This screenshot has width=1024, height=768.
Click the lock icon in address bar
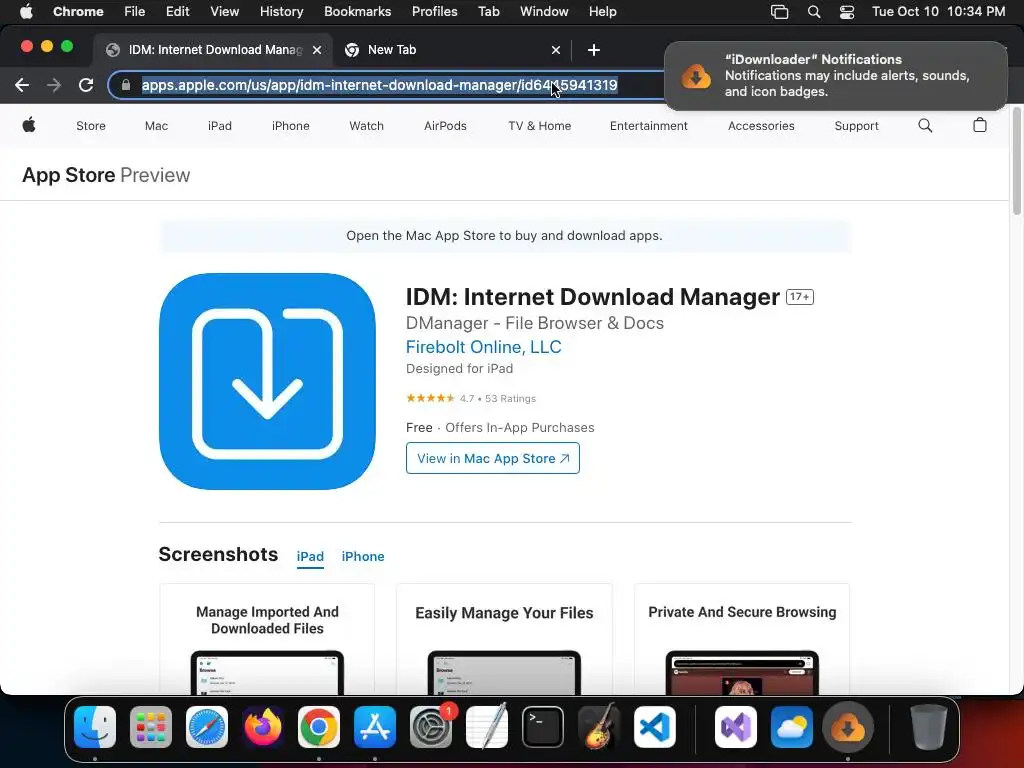[126, 85]
